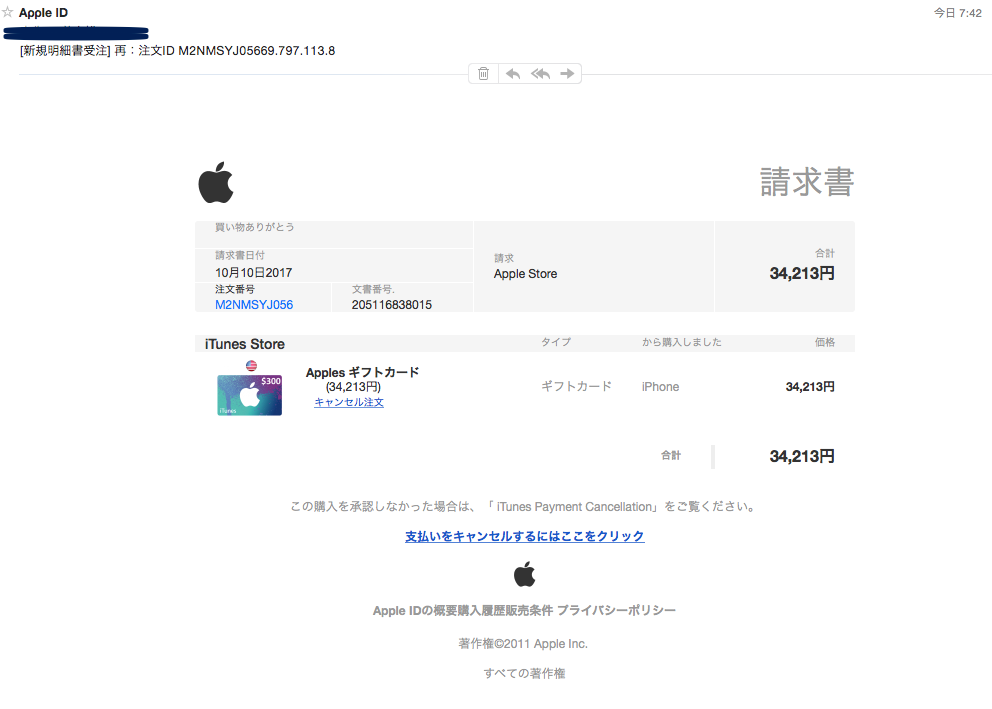The height and width of the screenshot is (709, 992).
Task: Click the キャンセル注文 link
Action: (349, 402)
